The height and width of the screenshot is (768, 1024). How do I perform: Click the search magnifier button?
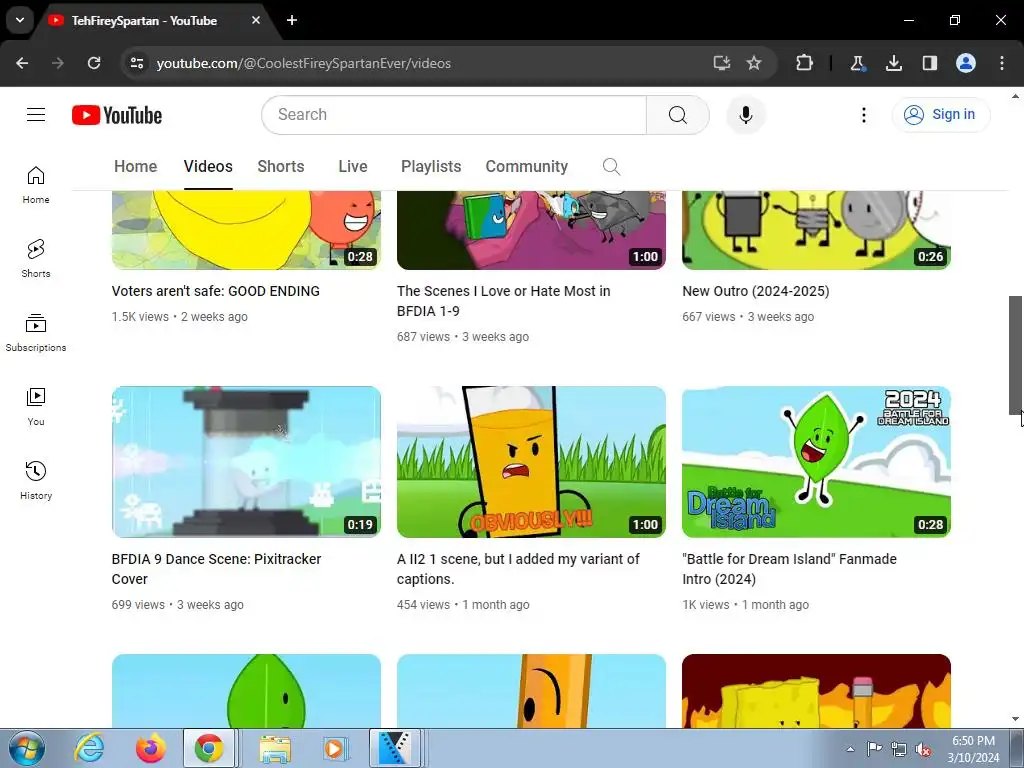(x=678, y=115)
